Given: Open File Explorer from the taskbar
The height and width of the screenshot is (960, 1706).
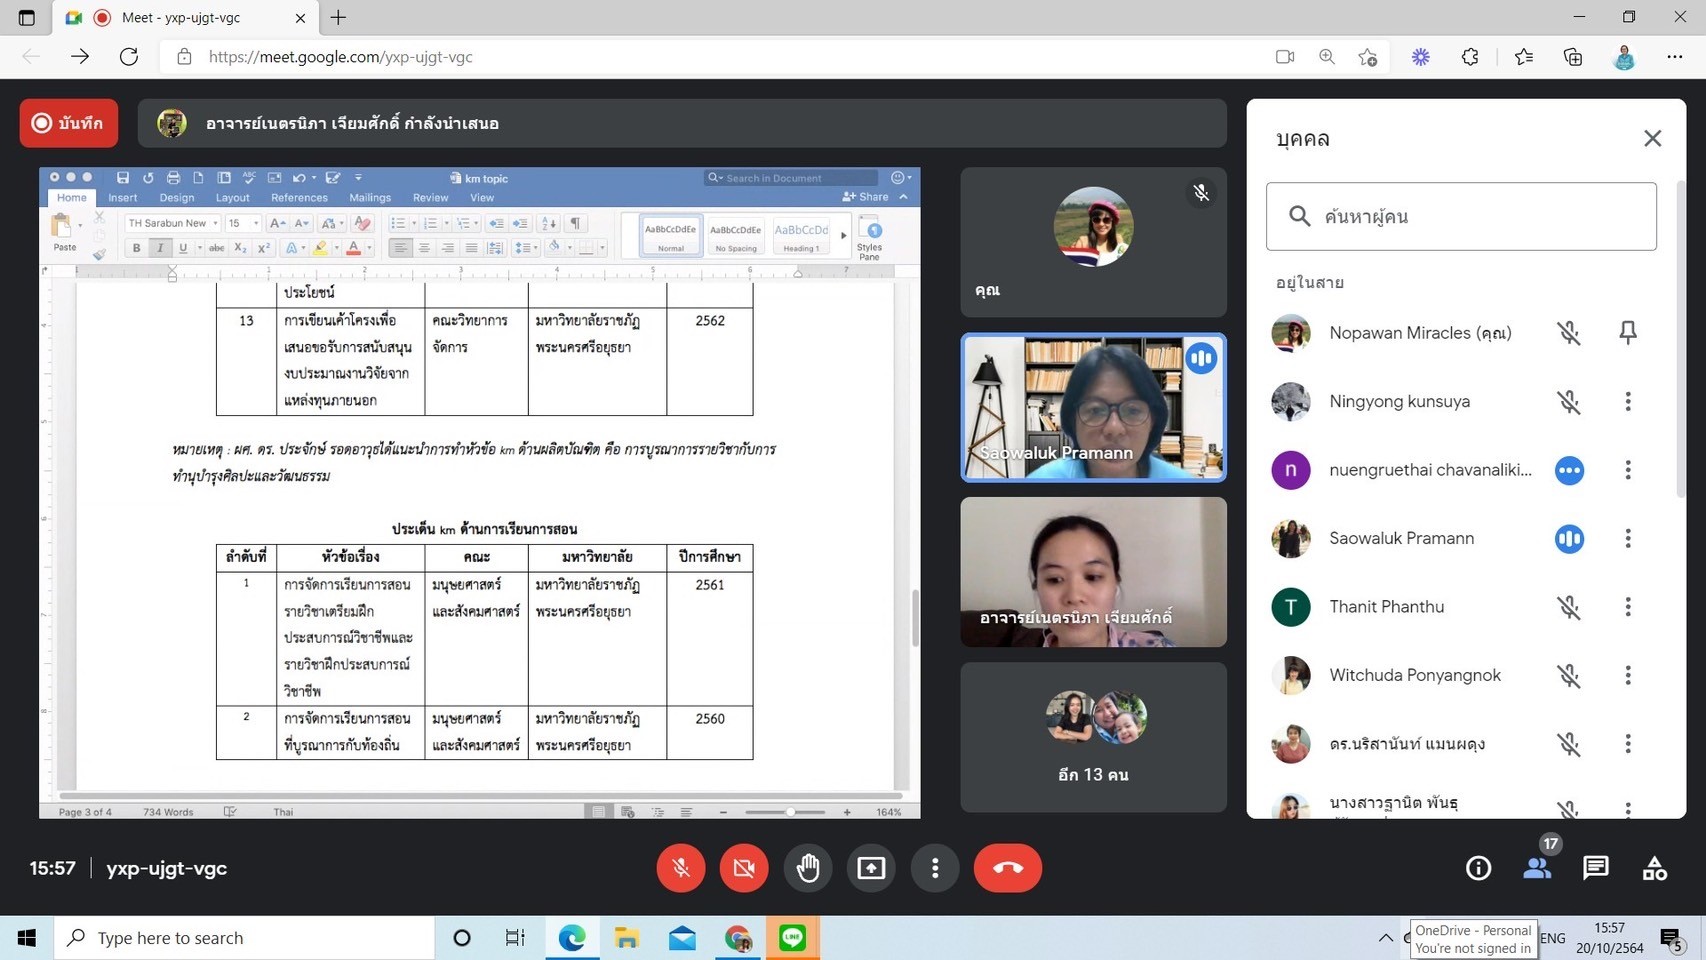Looking at the screenshot, I should 627,938.
